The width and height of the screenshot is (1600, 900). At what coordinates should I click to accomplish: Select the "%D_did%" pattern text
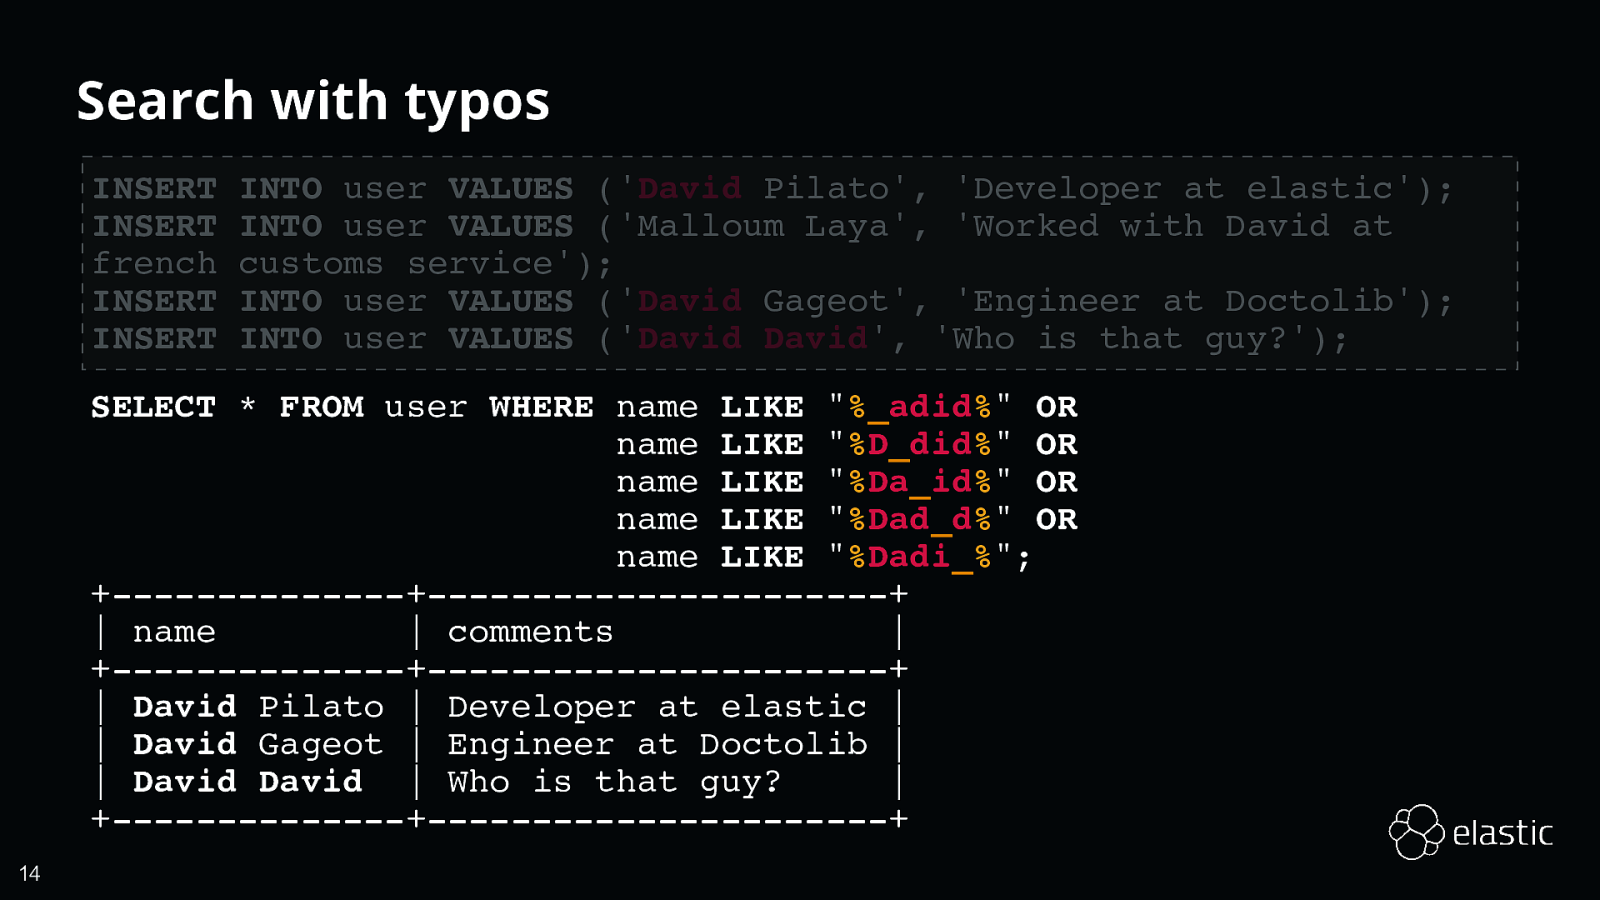(x=920, y=444)
